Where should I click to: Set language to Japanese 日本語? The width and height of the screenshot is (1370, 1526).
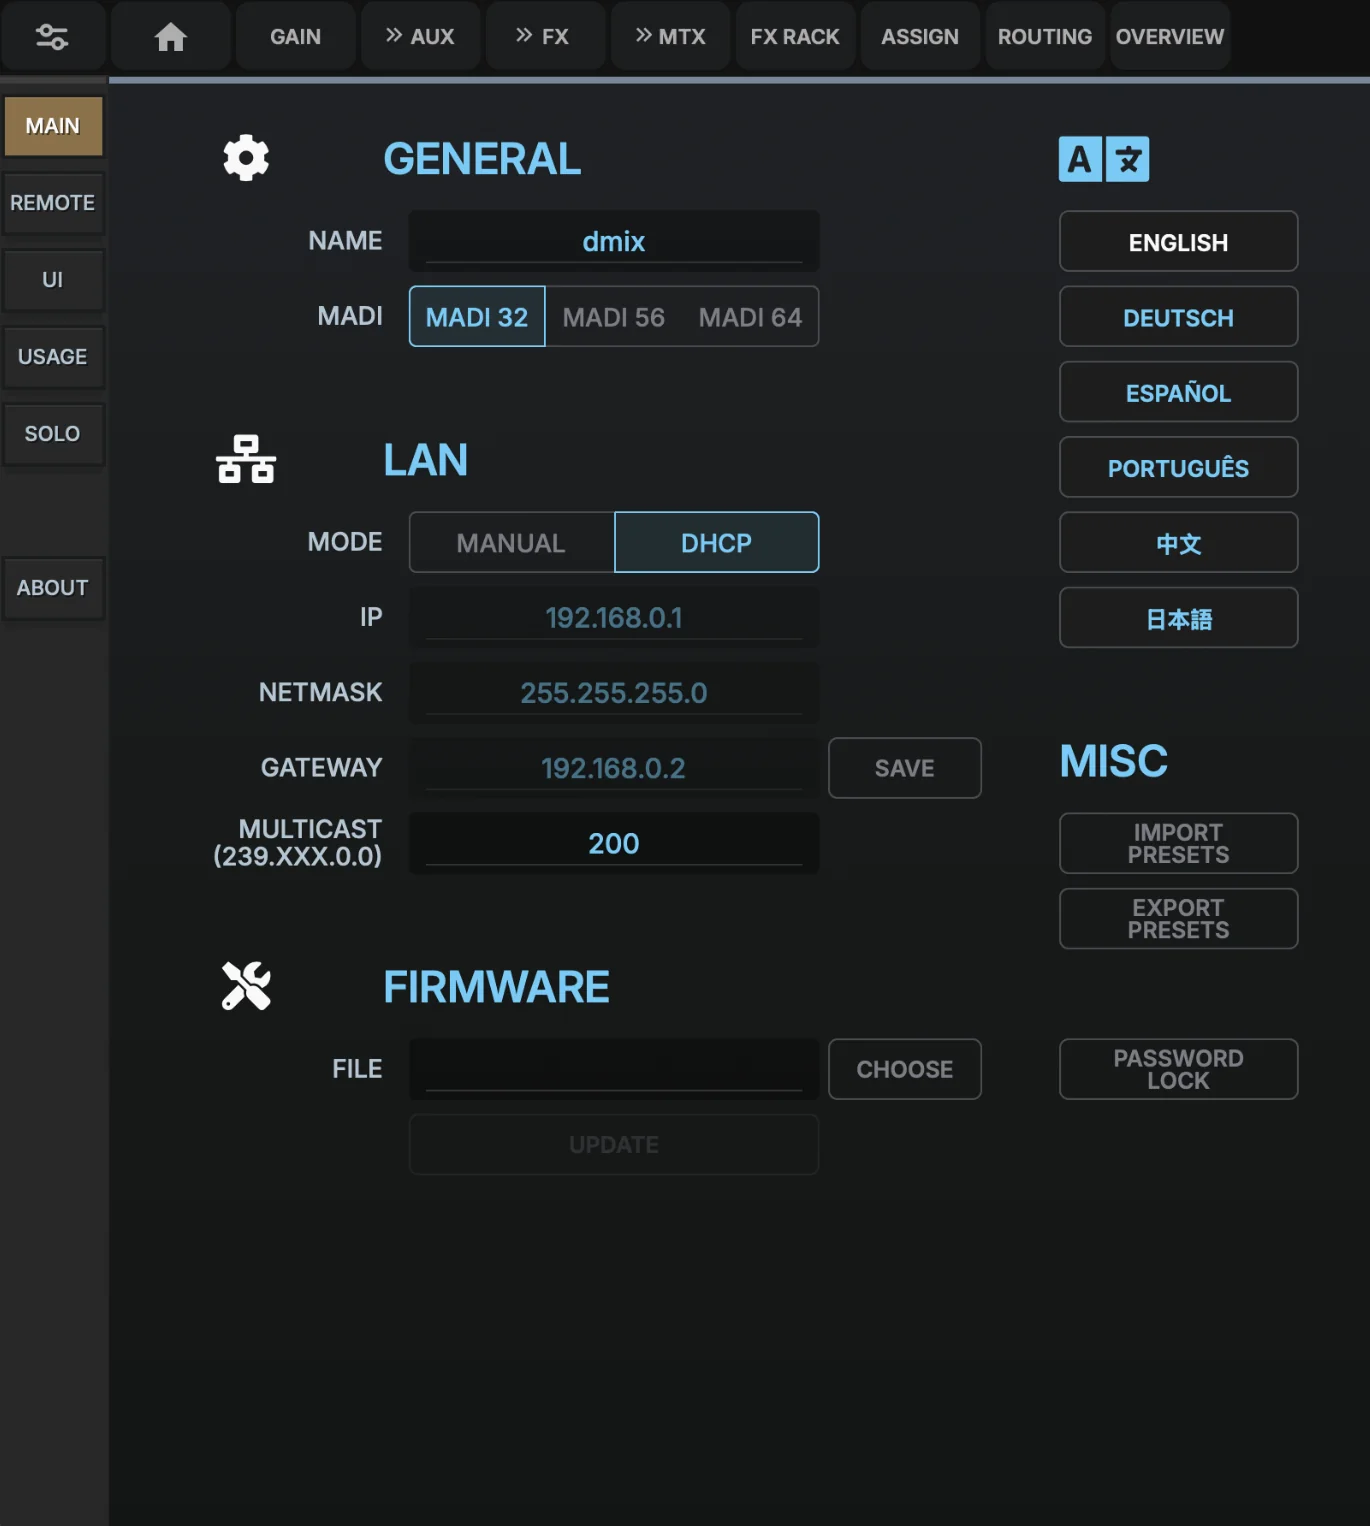click(1179, 618)
